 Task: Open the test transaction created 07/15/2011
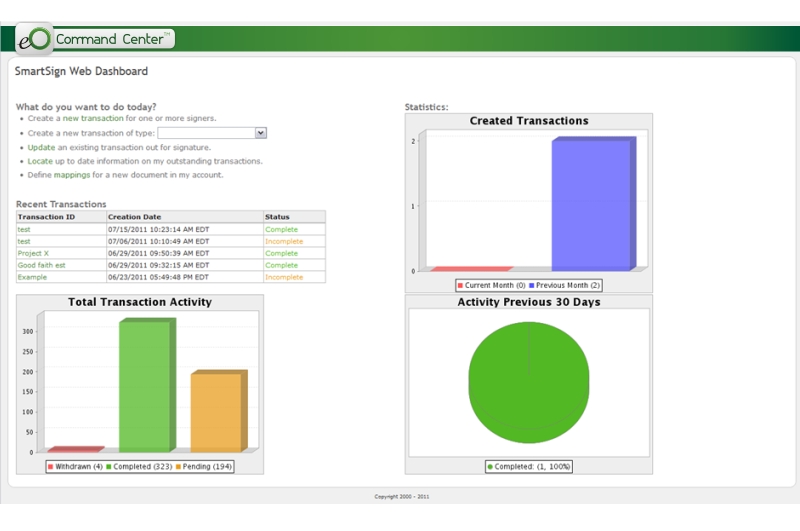tap(24, 229)
